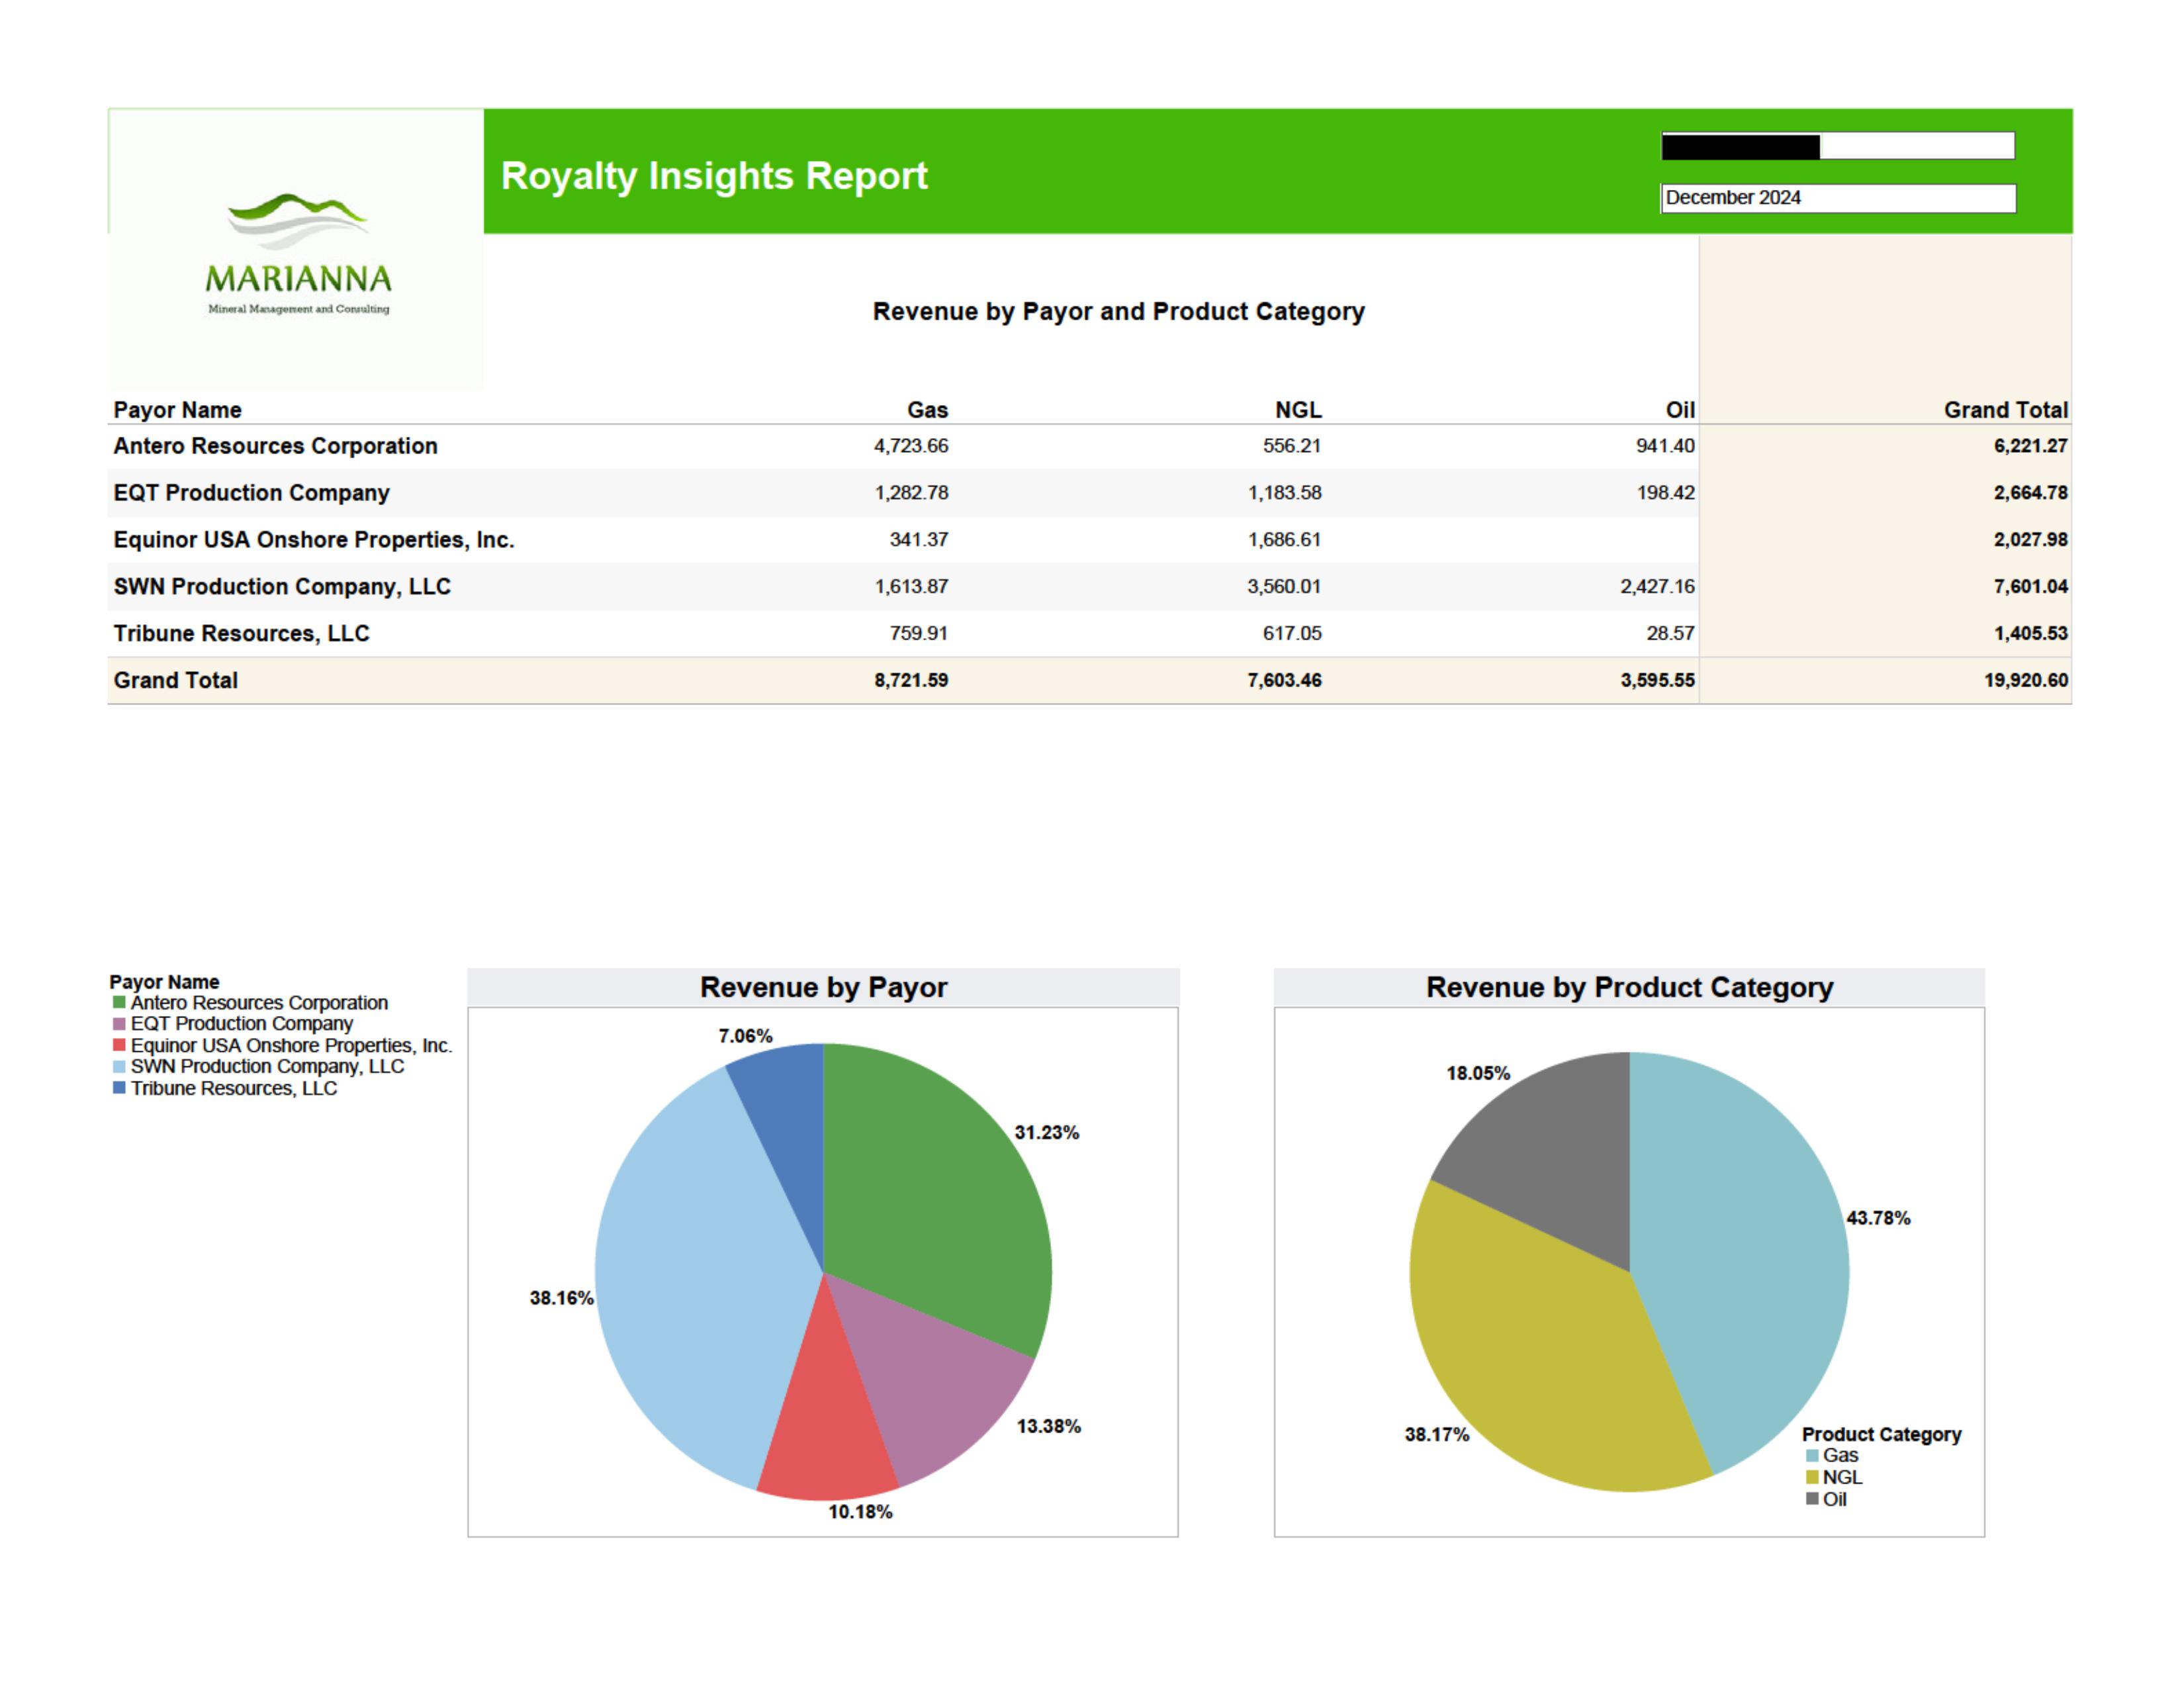Image resolution: width=2184 pixels, height=1688 pixels.
Task: Click overall grand total 19,920.60
Action: pos(2026,681)
